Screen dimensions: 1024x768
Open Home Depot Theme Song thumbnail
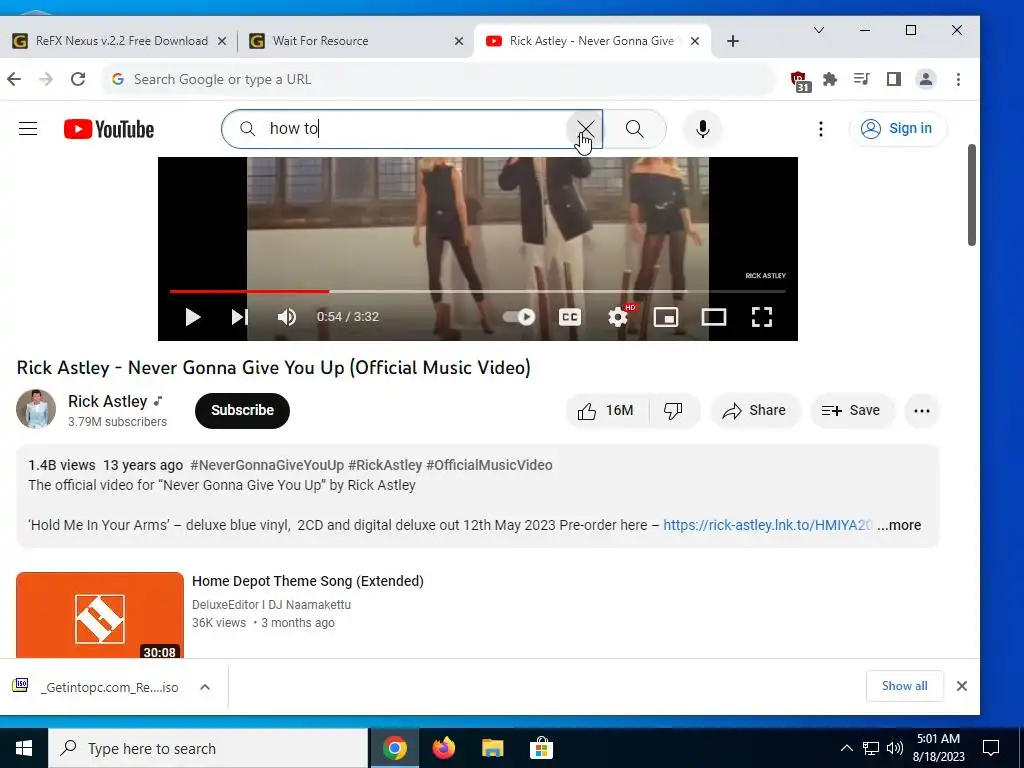point(100,615)
